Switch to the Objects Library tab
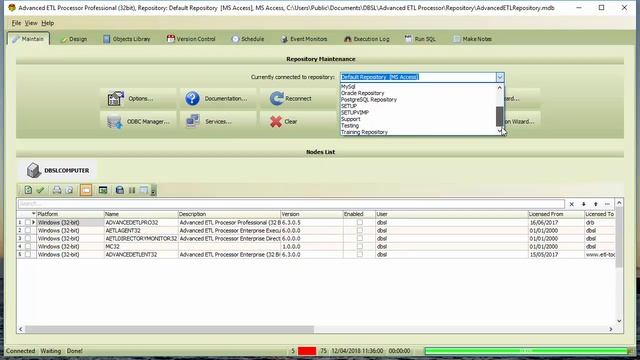Image resolution: width=640 pixels, height=360 pixels. tap(127, 39)
